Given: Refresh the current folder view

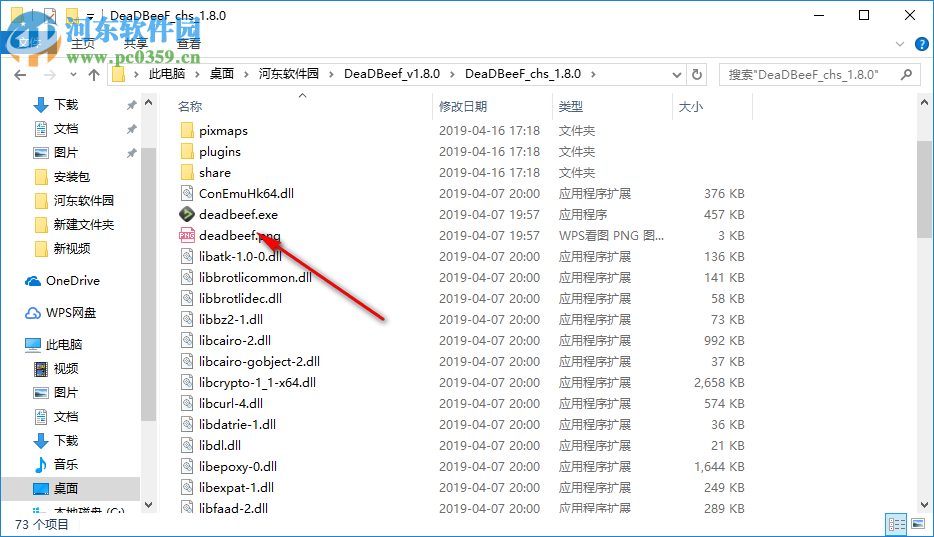Looking at the screenshot, I should (696, 74).
